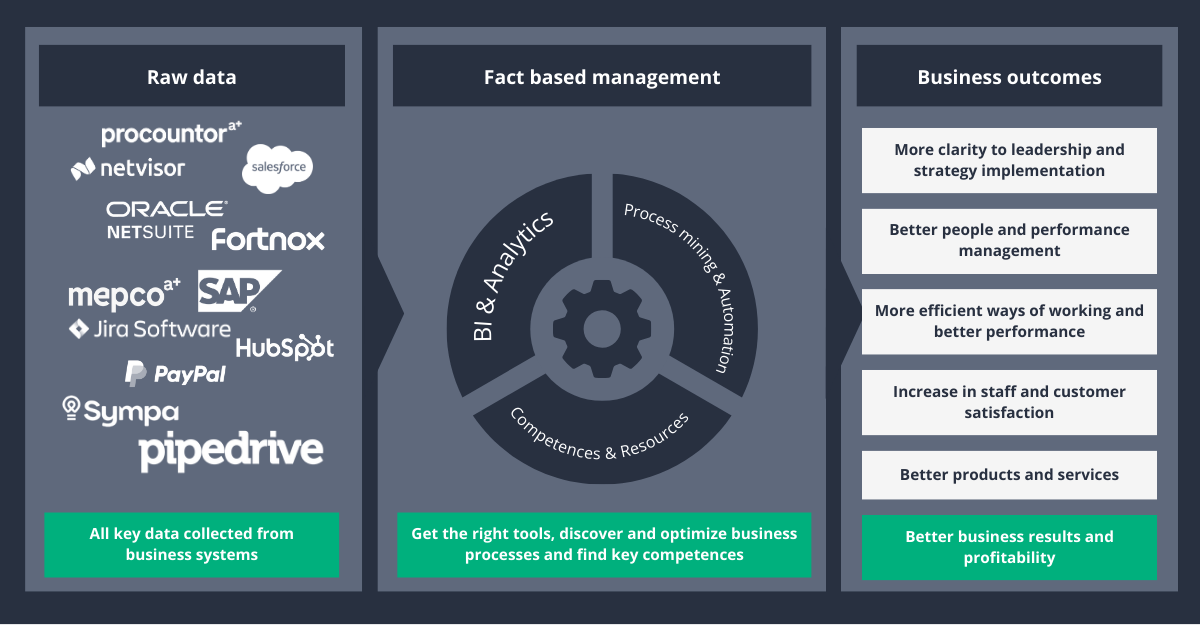
Task: Select the Jira Software logo
Action: tap(148, 327)
